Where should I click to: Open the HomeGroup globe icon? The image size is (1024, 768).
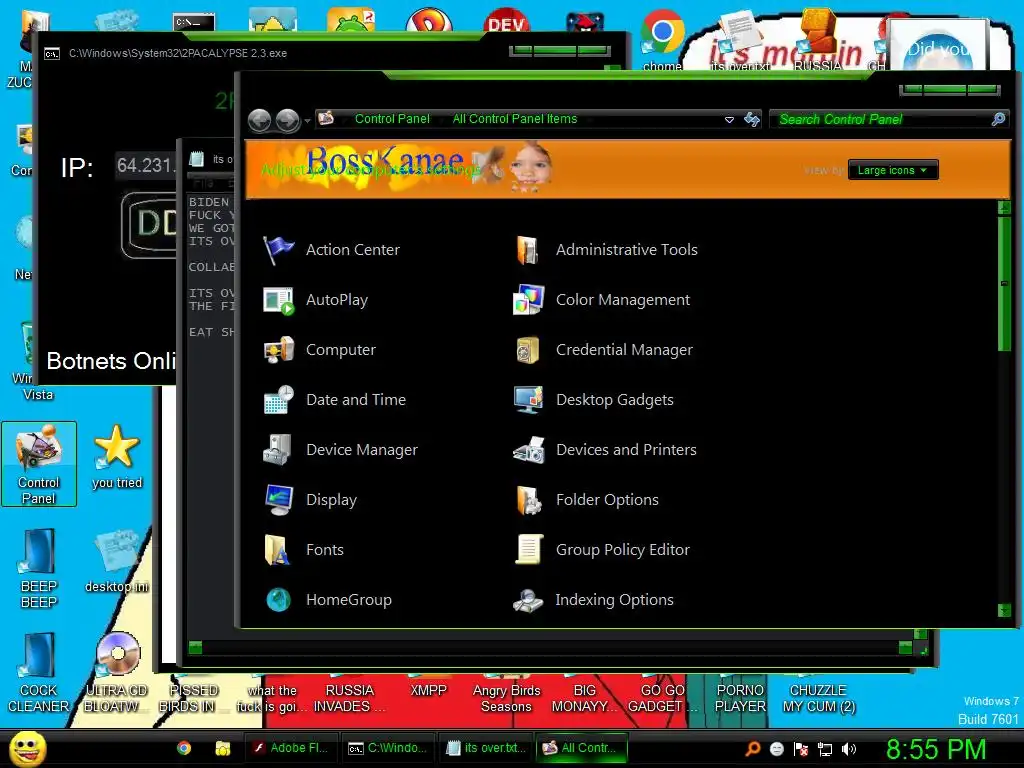point(278,600)
